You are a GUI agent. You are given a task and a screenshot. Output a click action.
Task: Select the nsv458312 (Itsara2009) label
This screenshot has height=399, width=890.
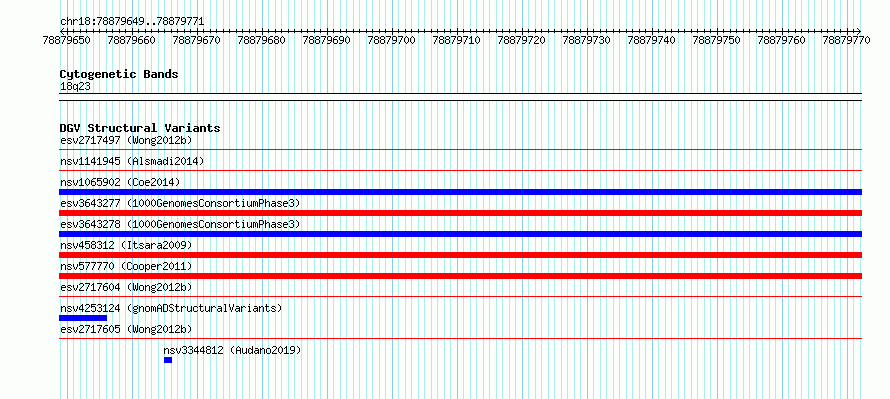point(126,245)
